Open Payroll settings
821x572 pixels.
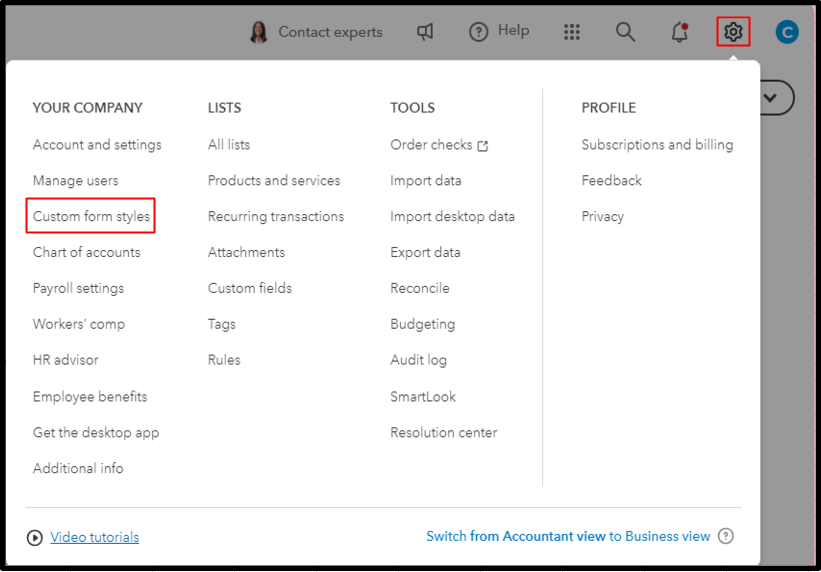click(78, 289)
